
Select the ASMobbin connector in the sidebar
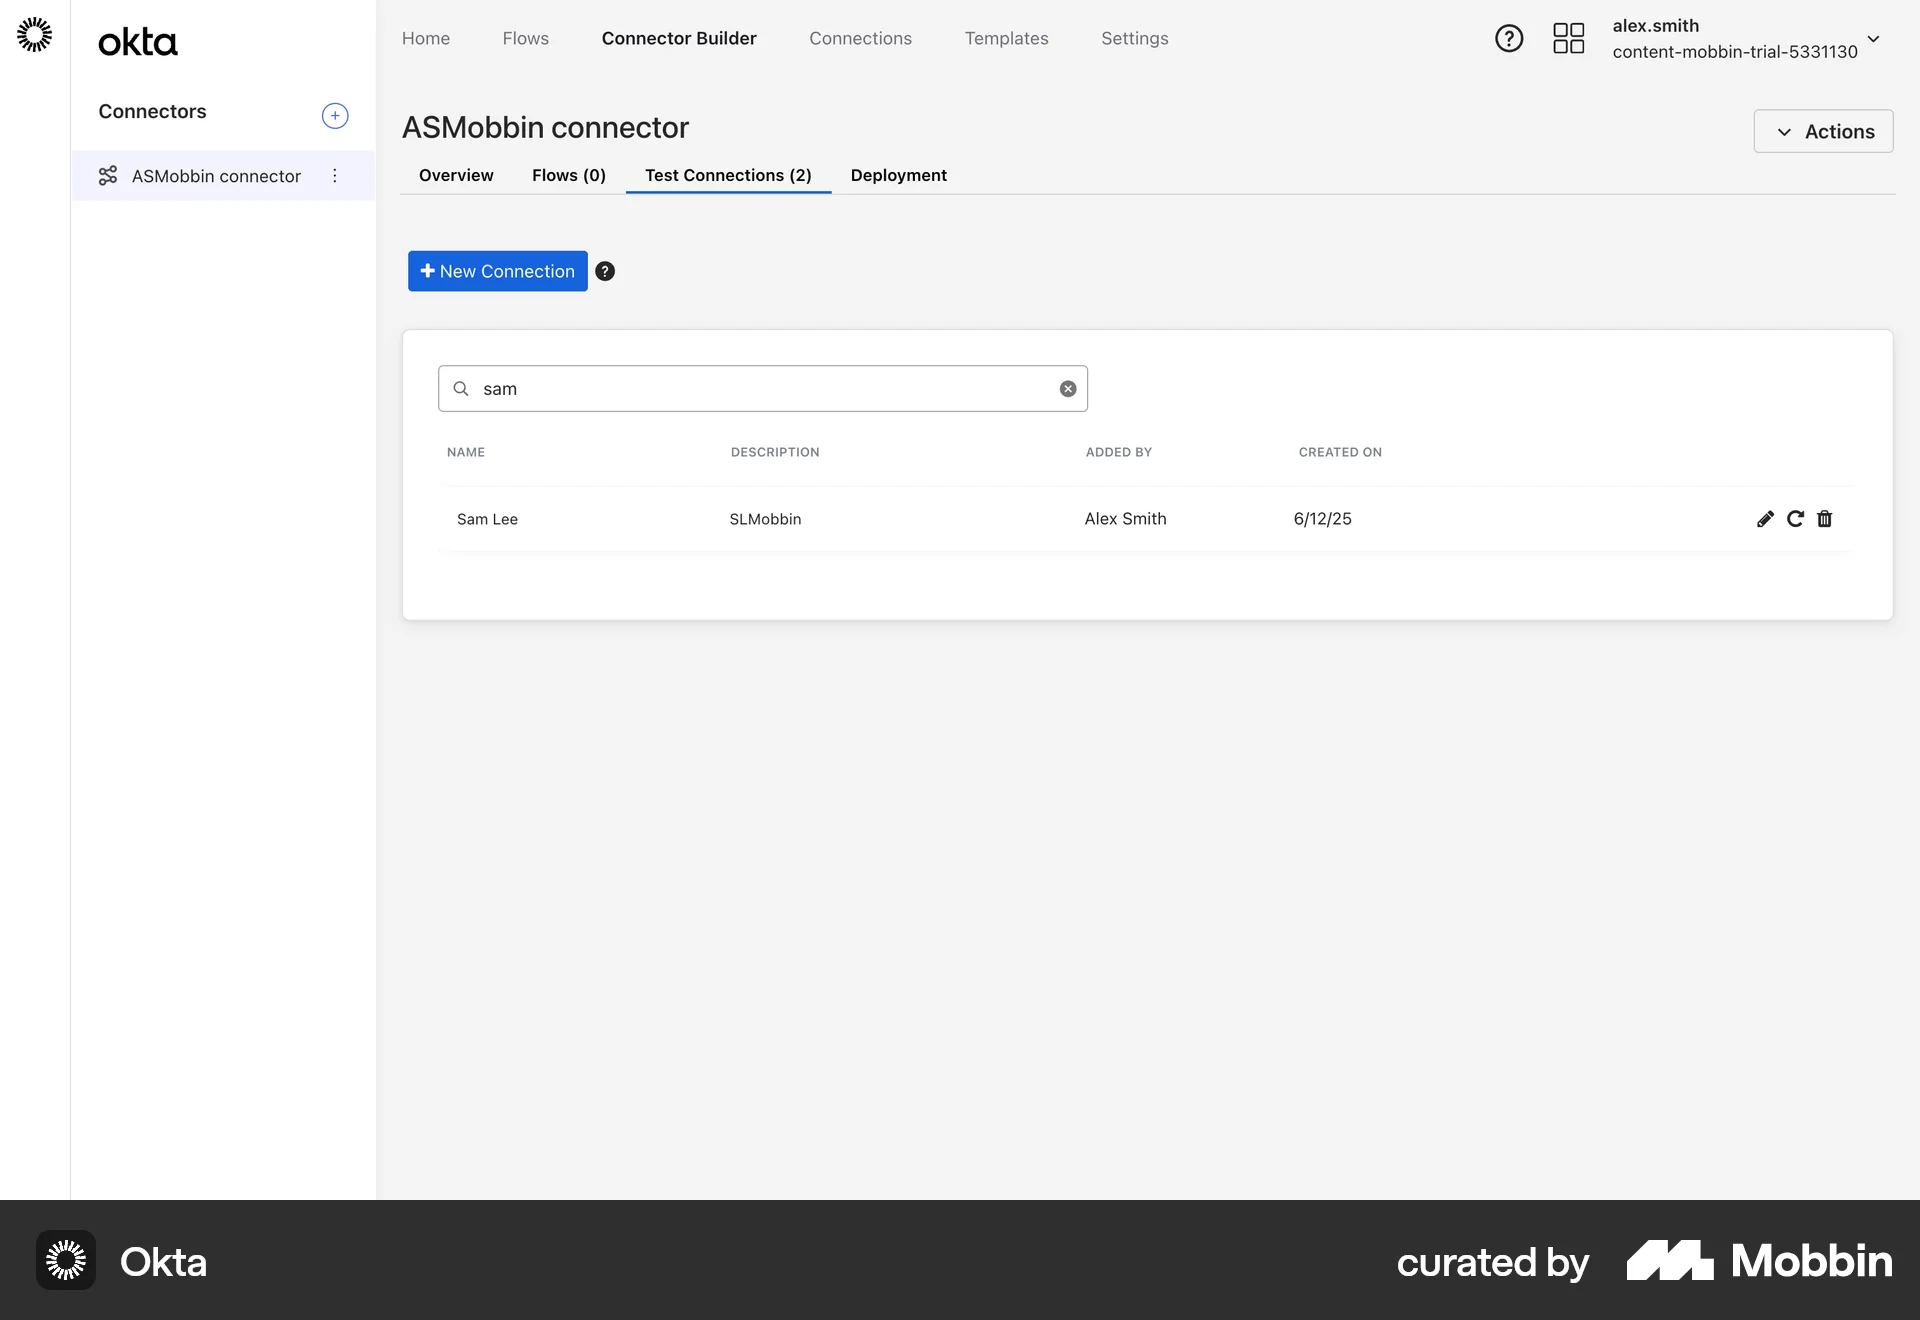pyautogui.click(x=216, y=176)
